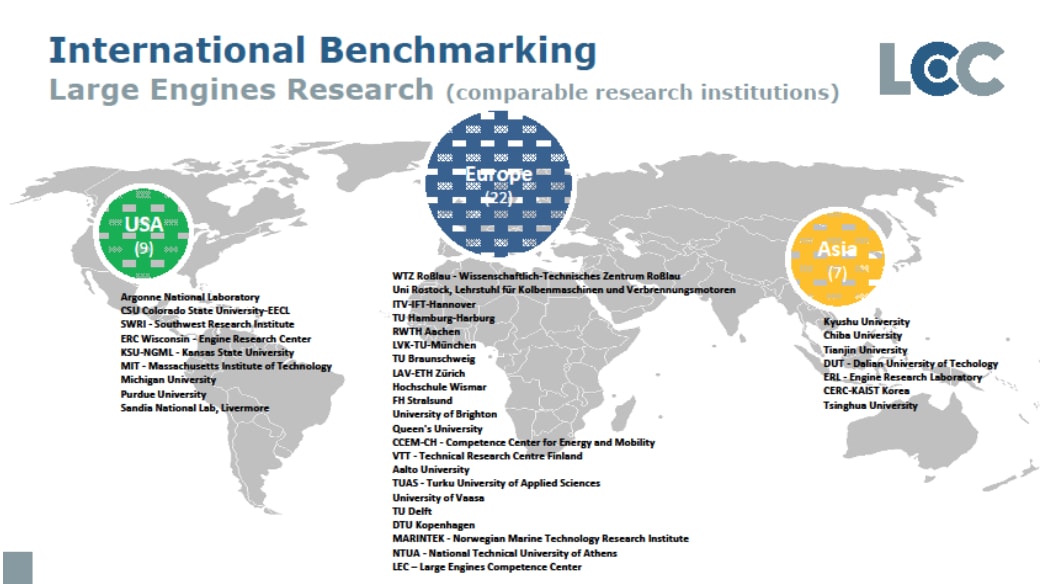Pick "TUAS - Turku University of Applied Sciences"
This screenshot has width=1048, height=584.
496,483
